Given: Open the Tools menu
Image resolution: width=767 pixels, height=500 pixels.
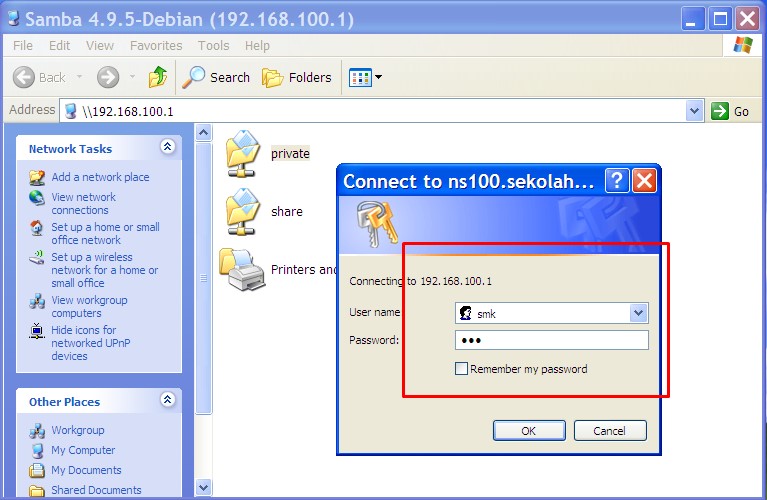Looking at the screenshot, I should coord(213,46).
